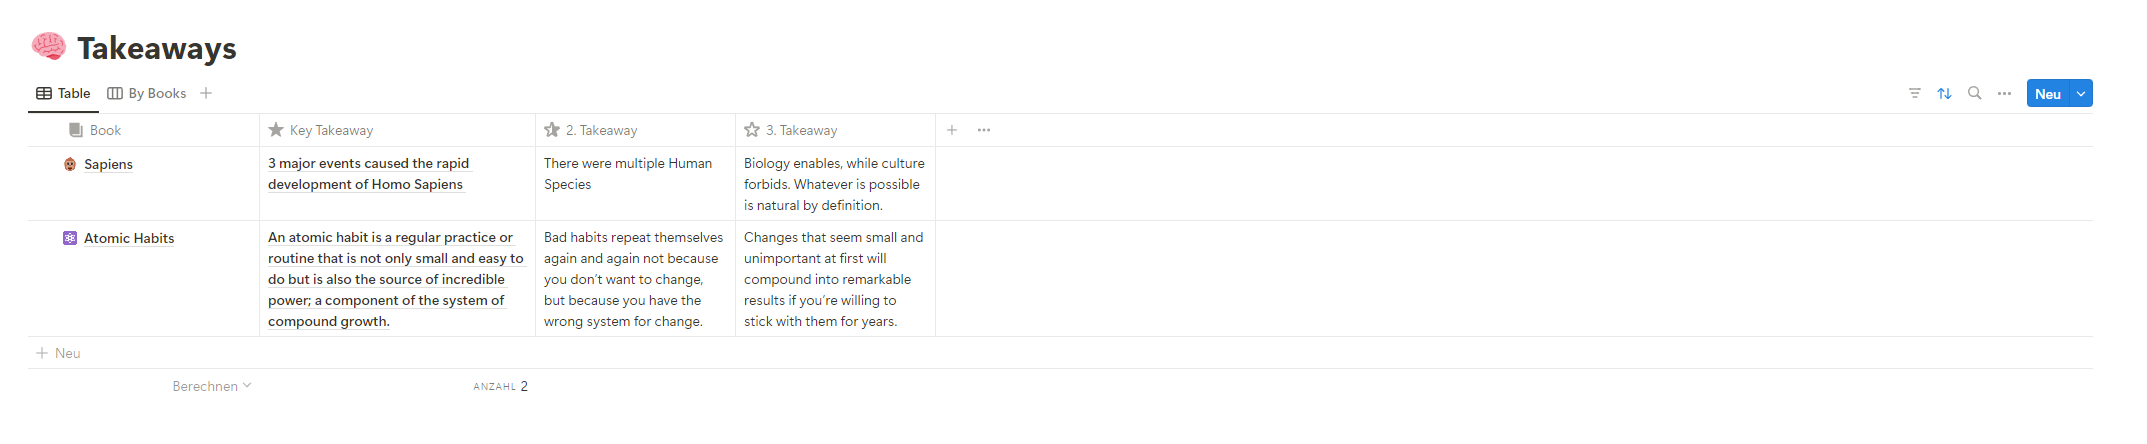Click the sort arrows icon
Screen dimensions: 2147x444
tap(1944, 93)
